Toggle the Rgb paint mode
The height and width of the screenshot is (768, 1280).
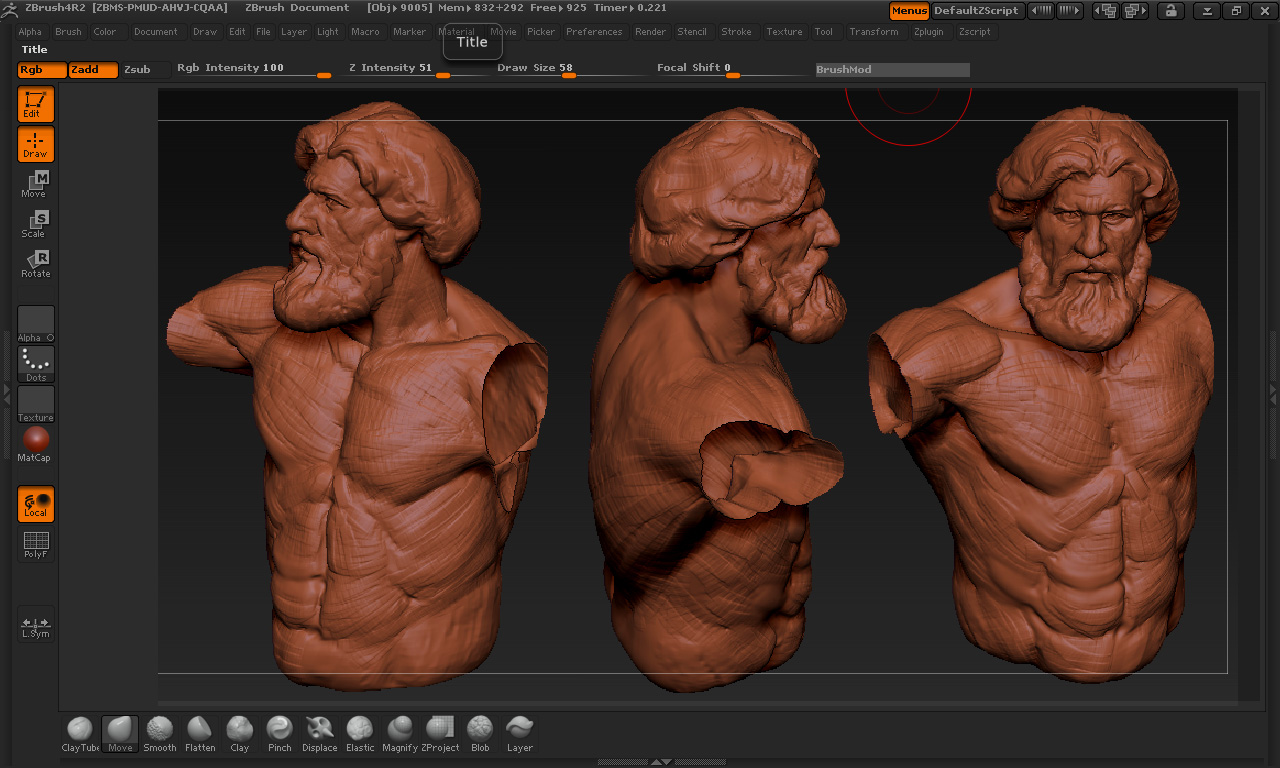tap(42, 70)
